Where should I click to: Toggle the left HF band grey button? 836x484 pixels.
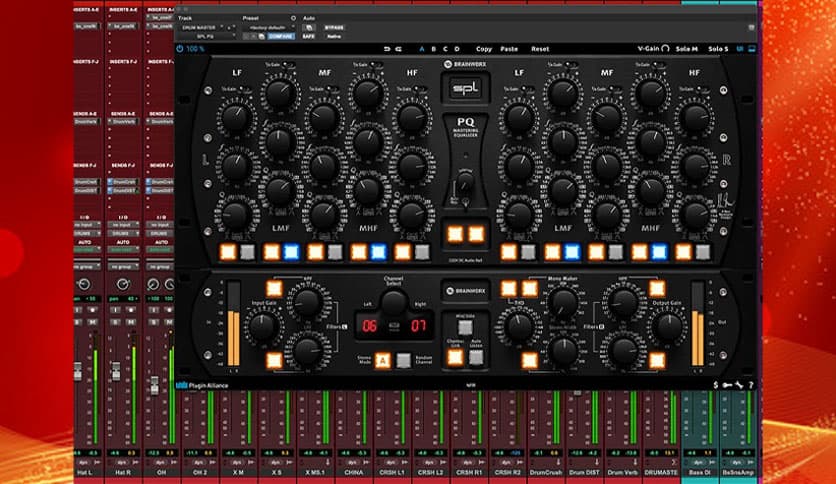[x=422, y=252]
